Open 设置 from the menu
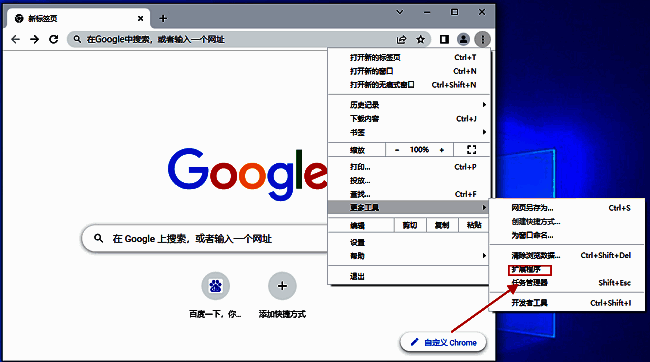This screenshot has height=362, width=650. [409, 243]
